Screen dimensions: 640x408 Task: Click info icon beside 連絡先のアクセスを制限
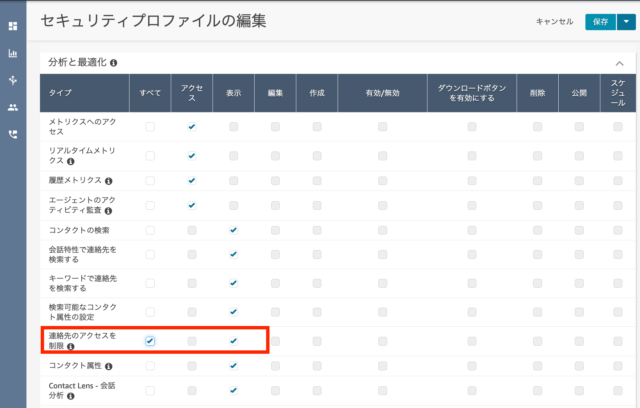pyautogui.click(x=71, y=346)
